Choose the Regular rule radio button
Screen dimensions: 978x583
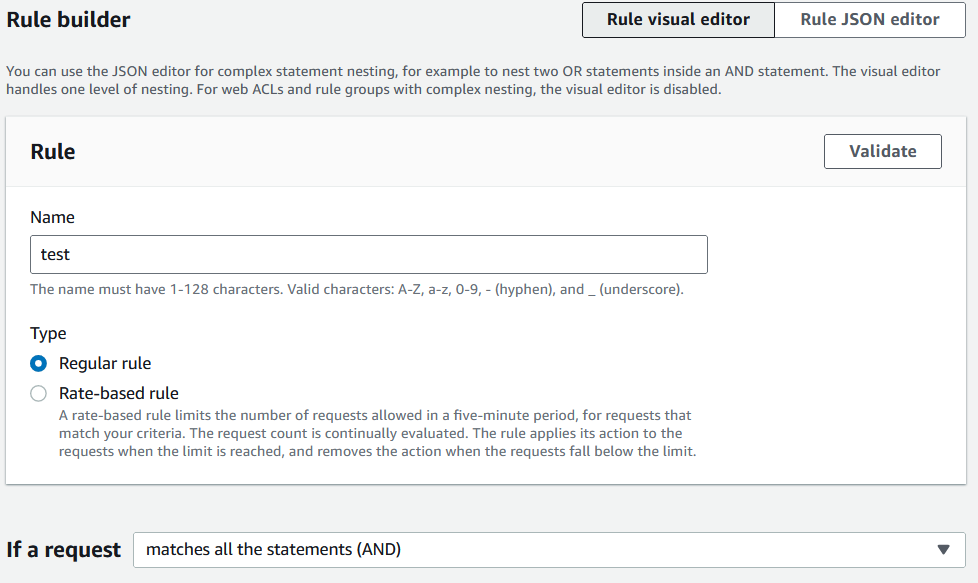tap(39, 363)
